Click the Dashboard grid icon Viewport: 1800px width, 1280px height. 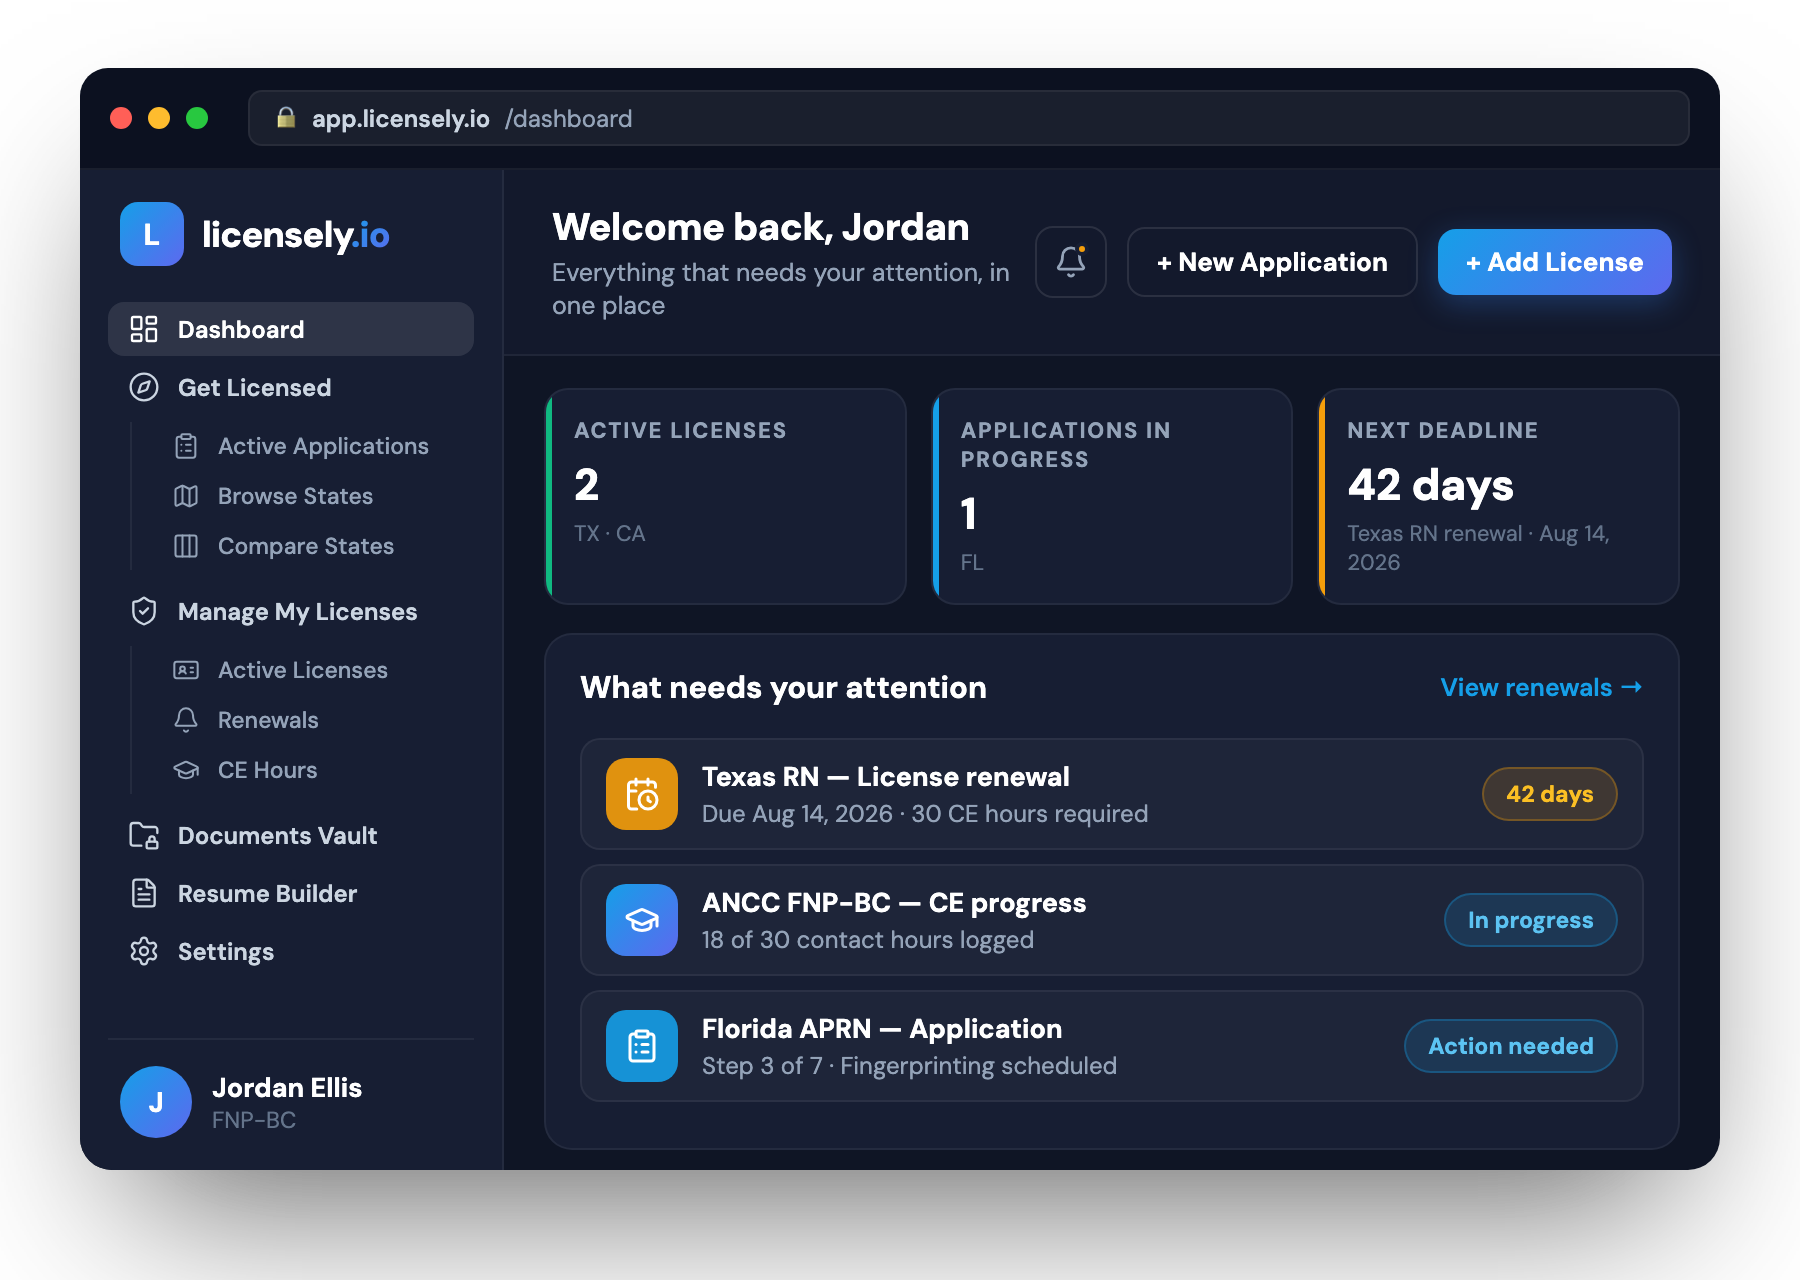(x=144, y=329)
